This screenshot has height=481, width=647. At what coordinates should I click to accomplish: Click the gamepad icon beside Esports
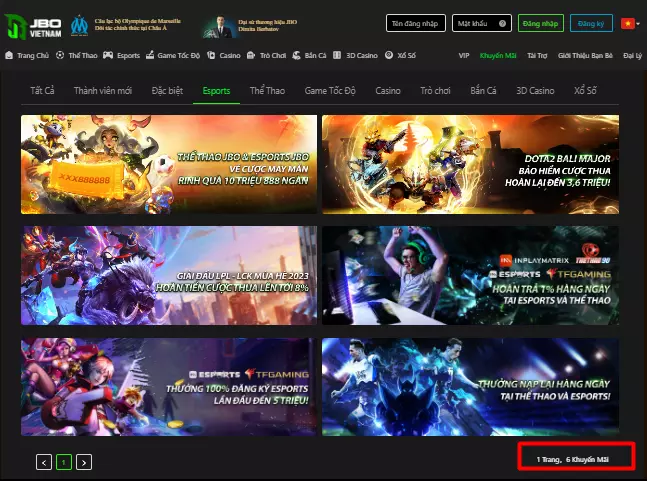[108, 55]
